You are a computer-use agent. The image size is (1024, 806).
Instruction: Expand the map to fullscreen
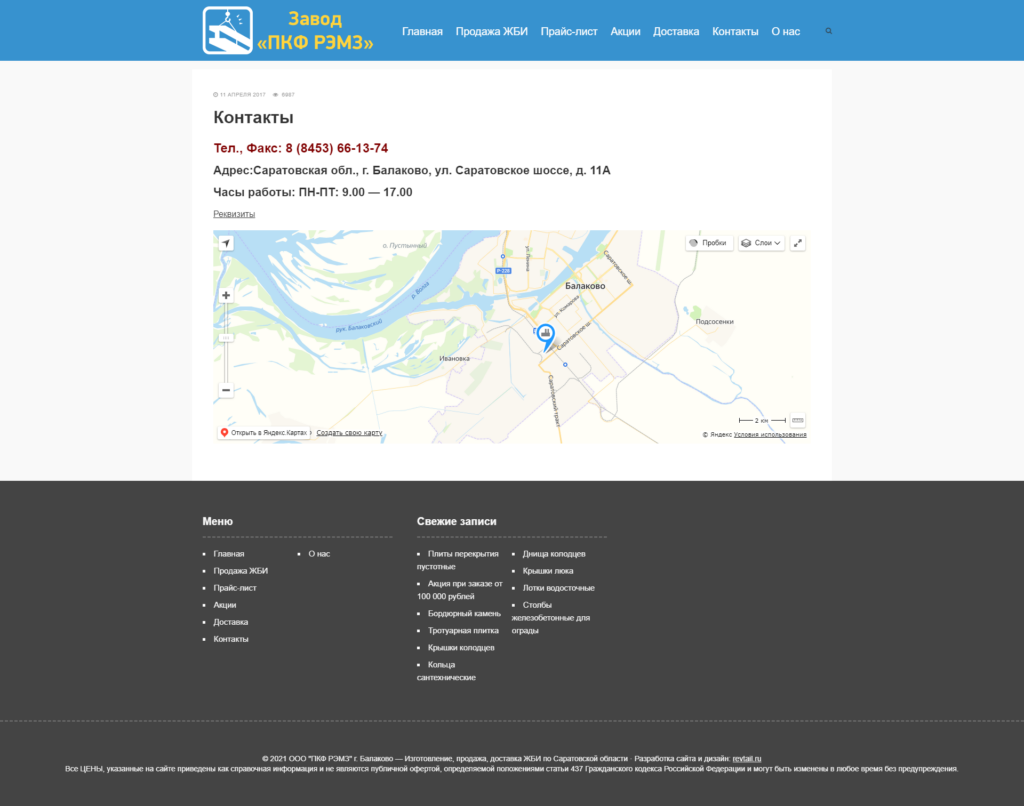(797, 243)
